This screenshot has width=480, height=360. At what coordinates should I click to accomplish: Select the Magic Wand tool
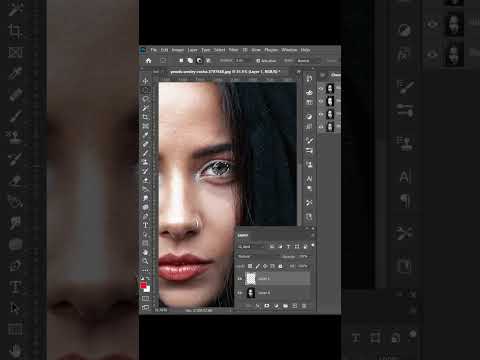coord(146,108)
